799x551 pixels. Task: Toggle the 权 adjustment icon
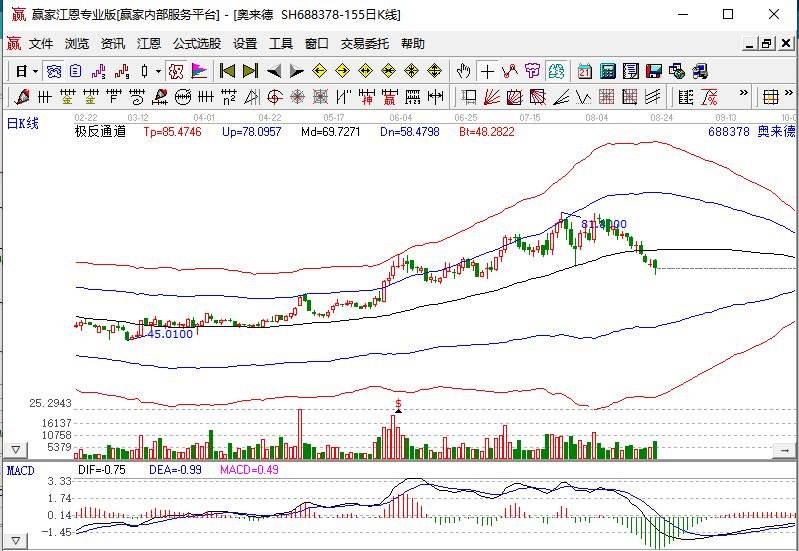[176, 71]
